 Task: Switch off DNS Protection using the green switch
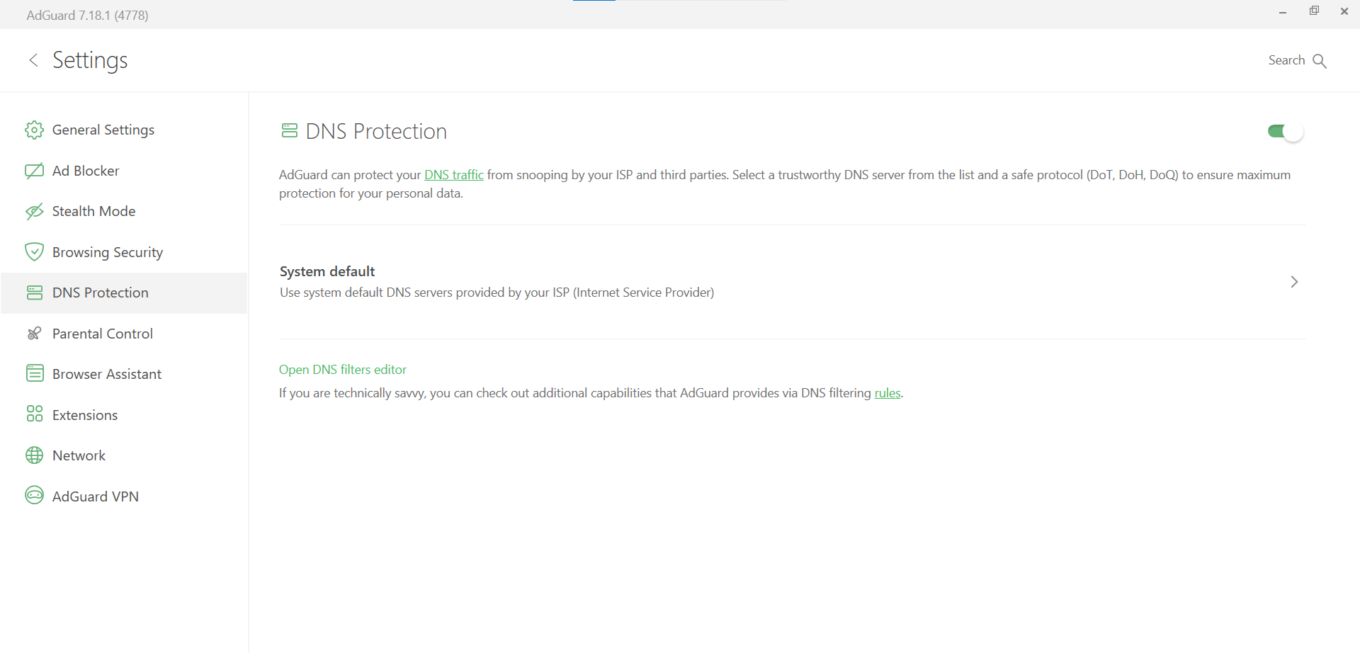[1284, 130]
